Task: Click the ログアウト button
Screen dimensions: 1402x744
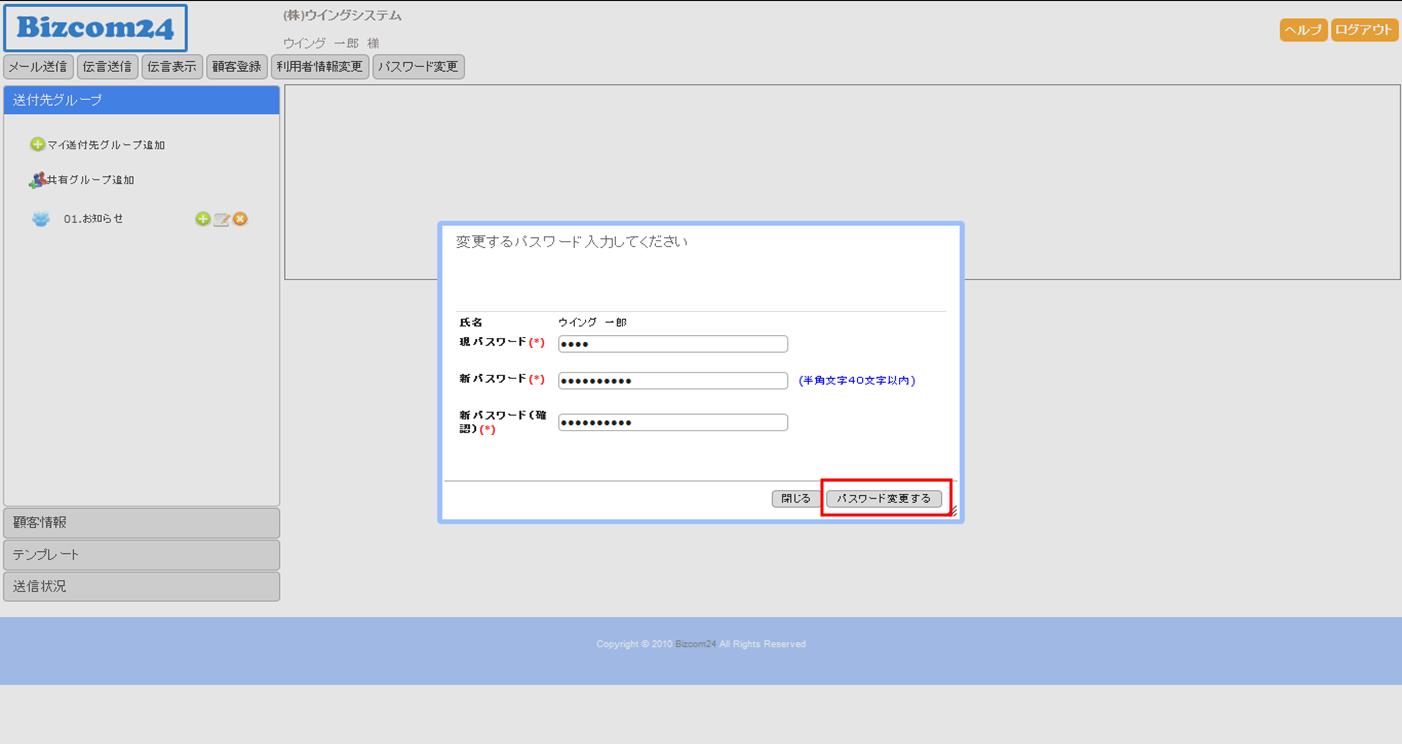Action: [1363, 30]
